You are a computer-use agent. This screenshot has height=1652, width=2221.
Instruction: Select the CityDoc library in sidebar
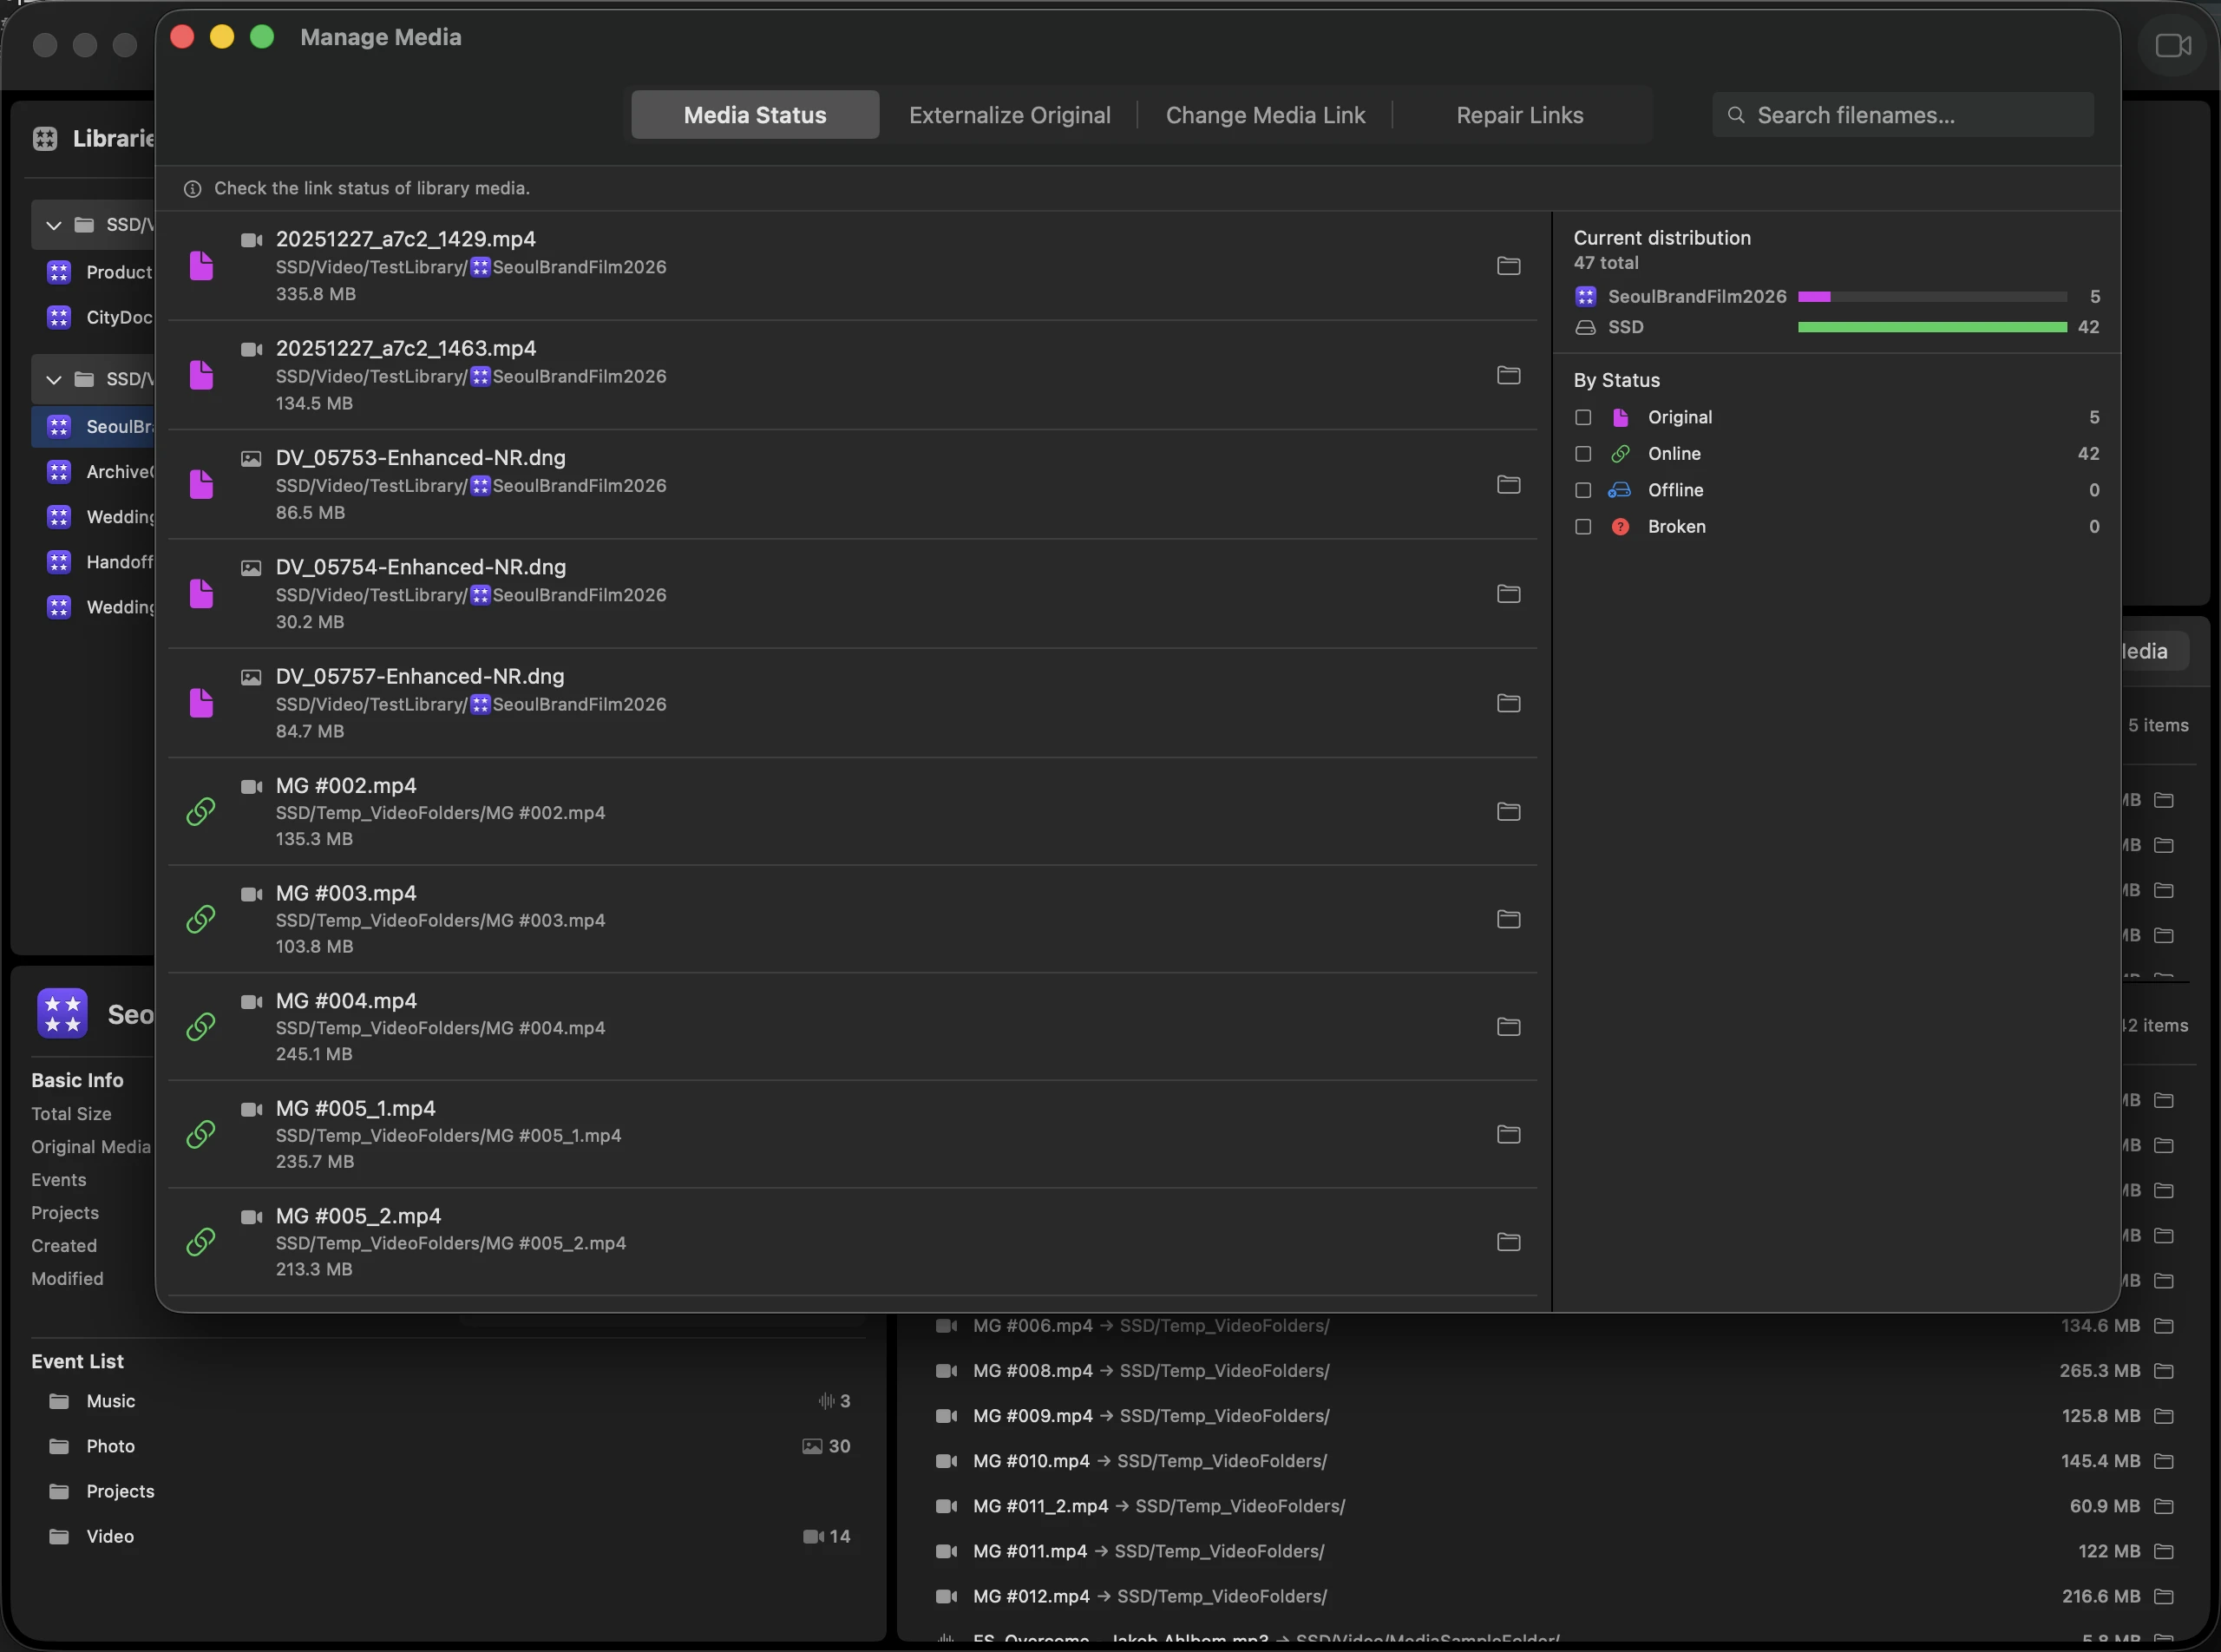point(94,318)
